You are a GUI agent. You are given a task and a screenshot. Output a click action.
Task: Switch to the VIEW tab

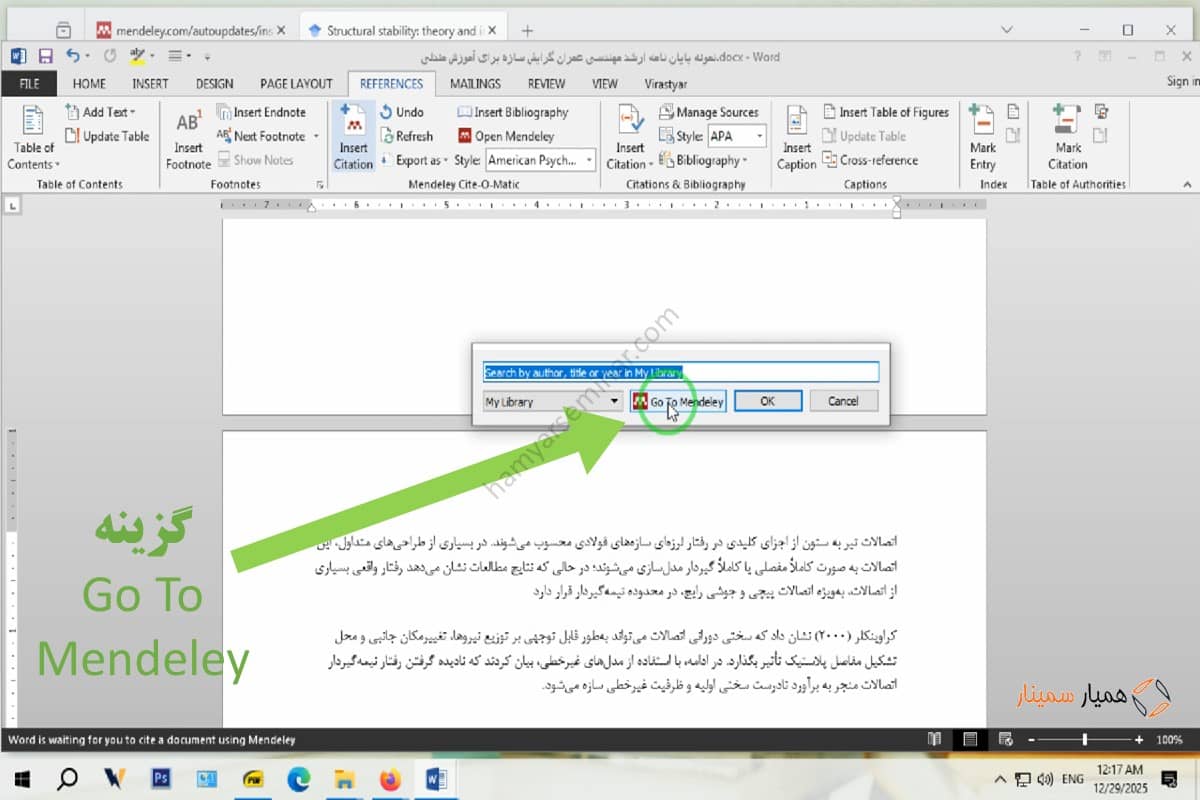coord(604,84)
